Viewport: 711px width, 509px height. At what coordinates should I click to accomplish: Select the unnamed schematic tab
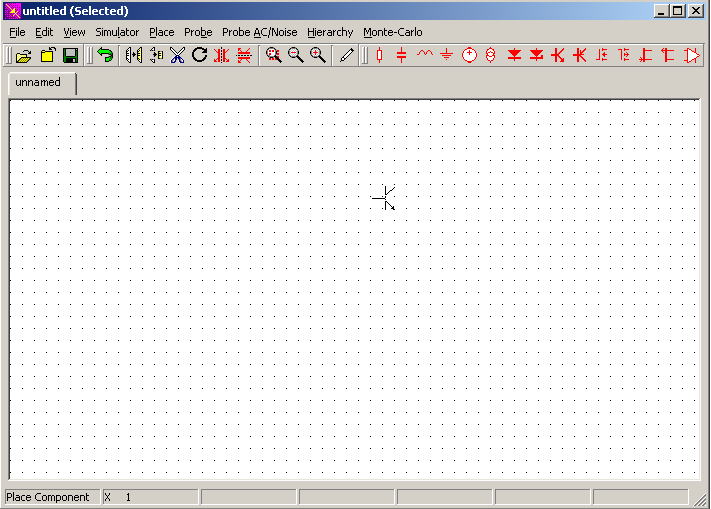[x=42, y=83]
